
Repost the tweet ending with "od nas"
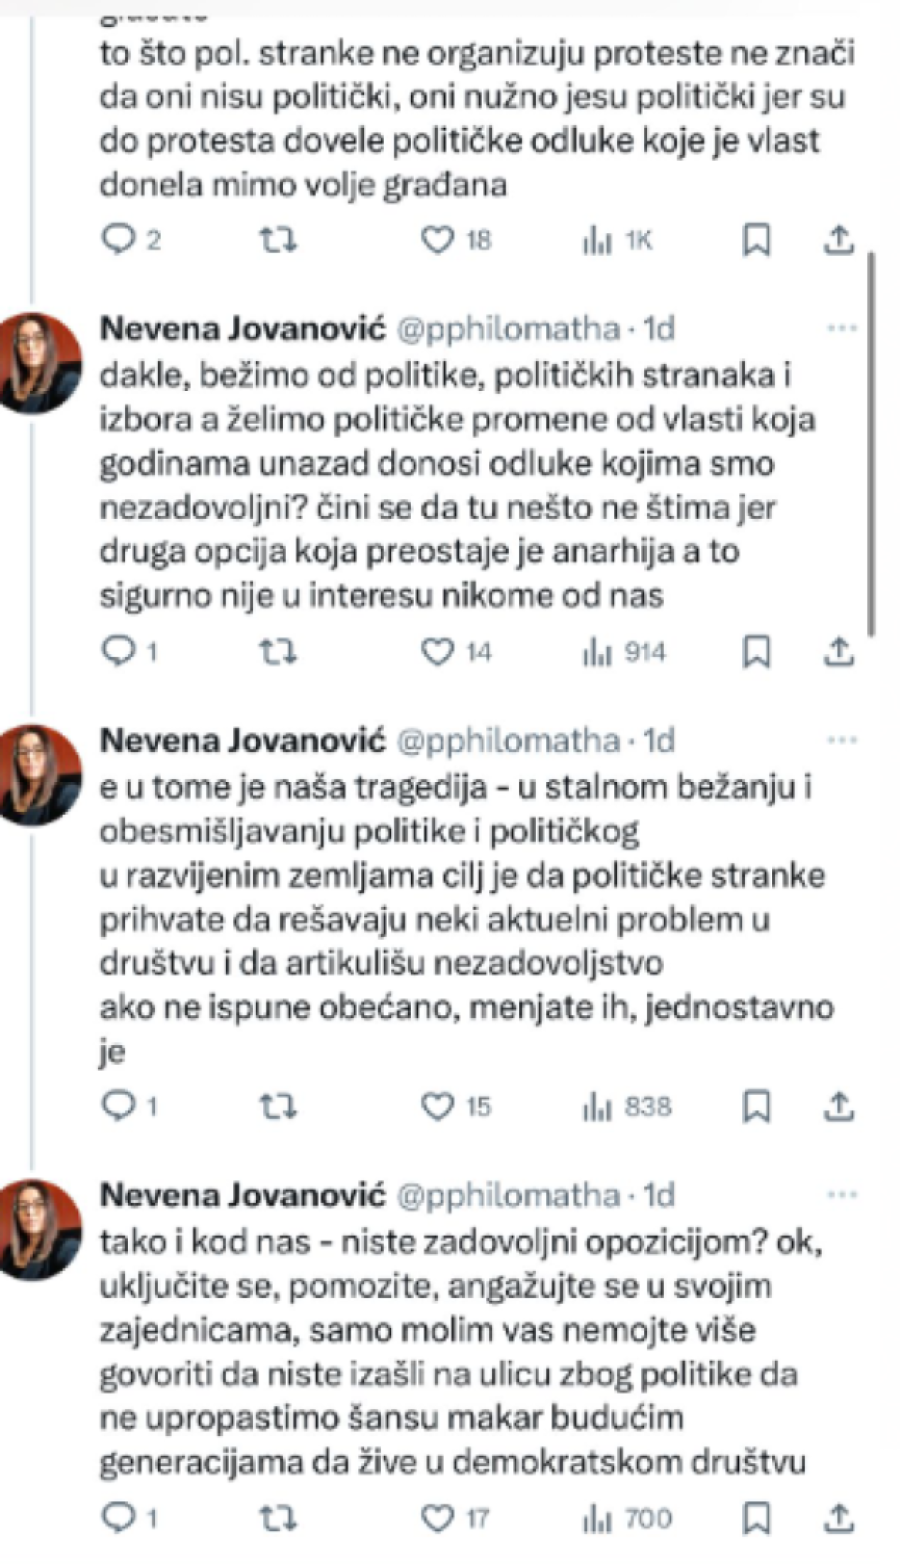click(x=278, y=651)
